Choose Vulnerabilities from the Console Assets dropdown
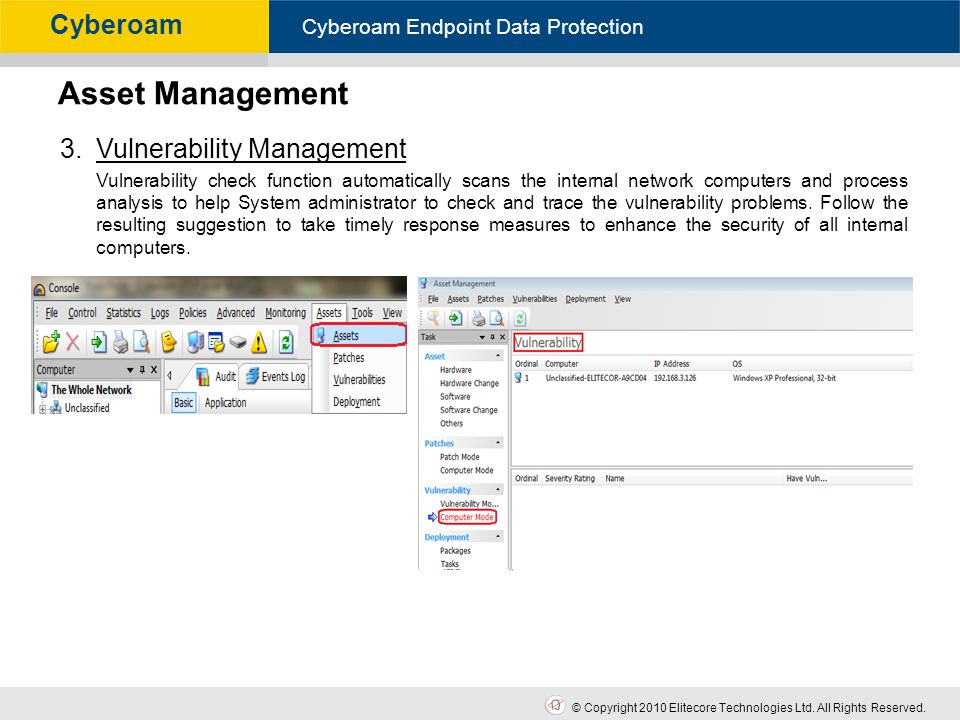Viewport: 960px width, 720px height. coord(359,380)
